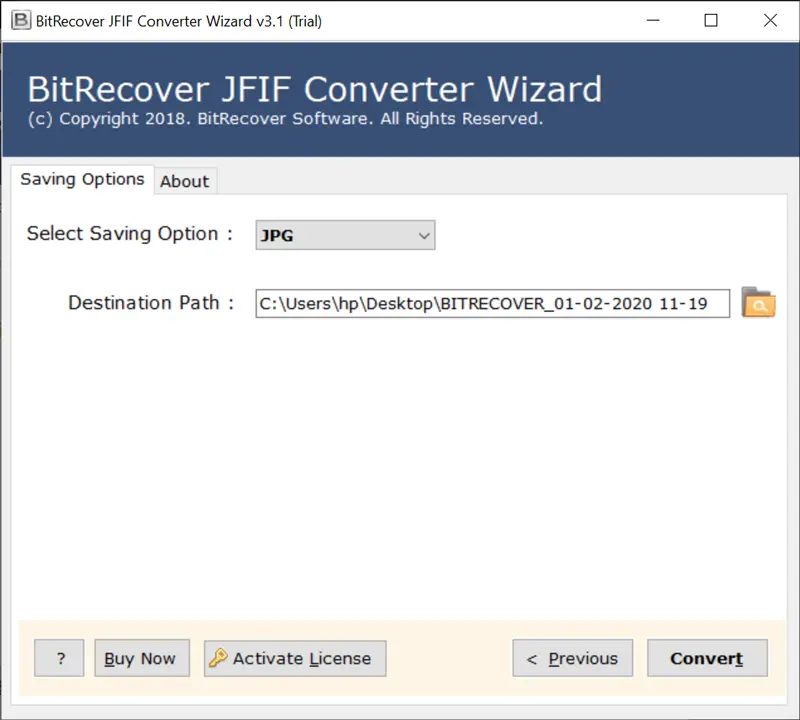Close the BitRecover wizard window
Viewport: 800px width, 720px height.
click(770, 20)
